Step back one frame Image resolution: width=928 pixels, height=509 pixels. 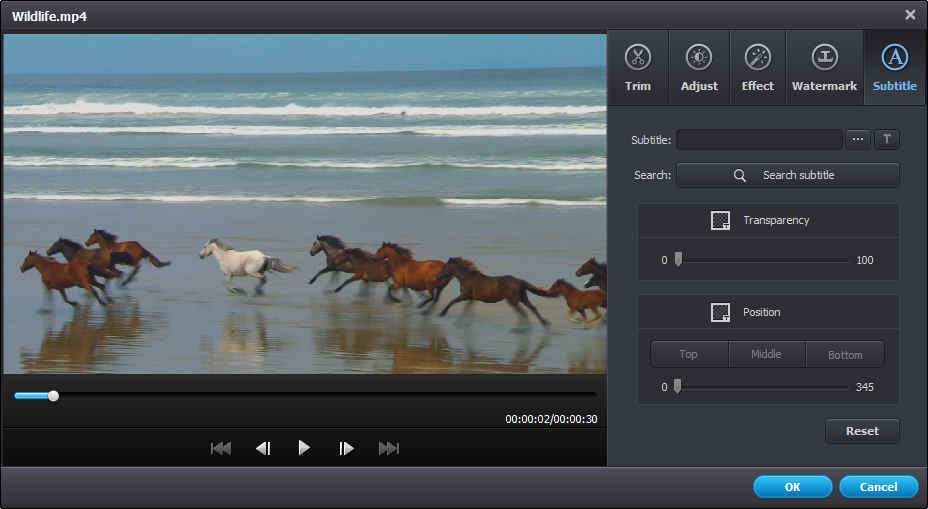[263, 449]
